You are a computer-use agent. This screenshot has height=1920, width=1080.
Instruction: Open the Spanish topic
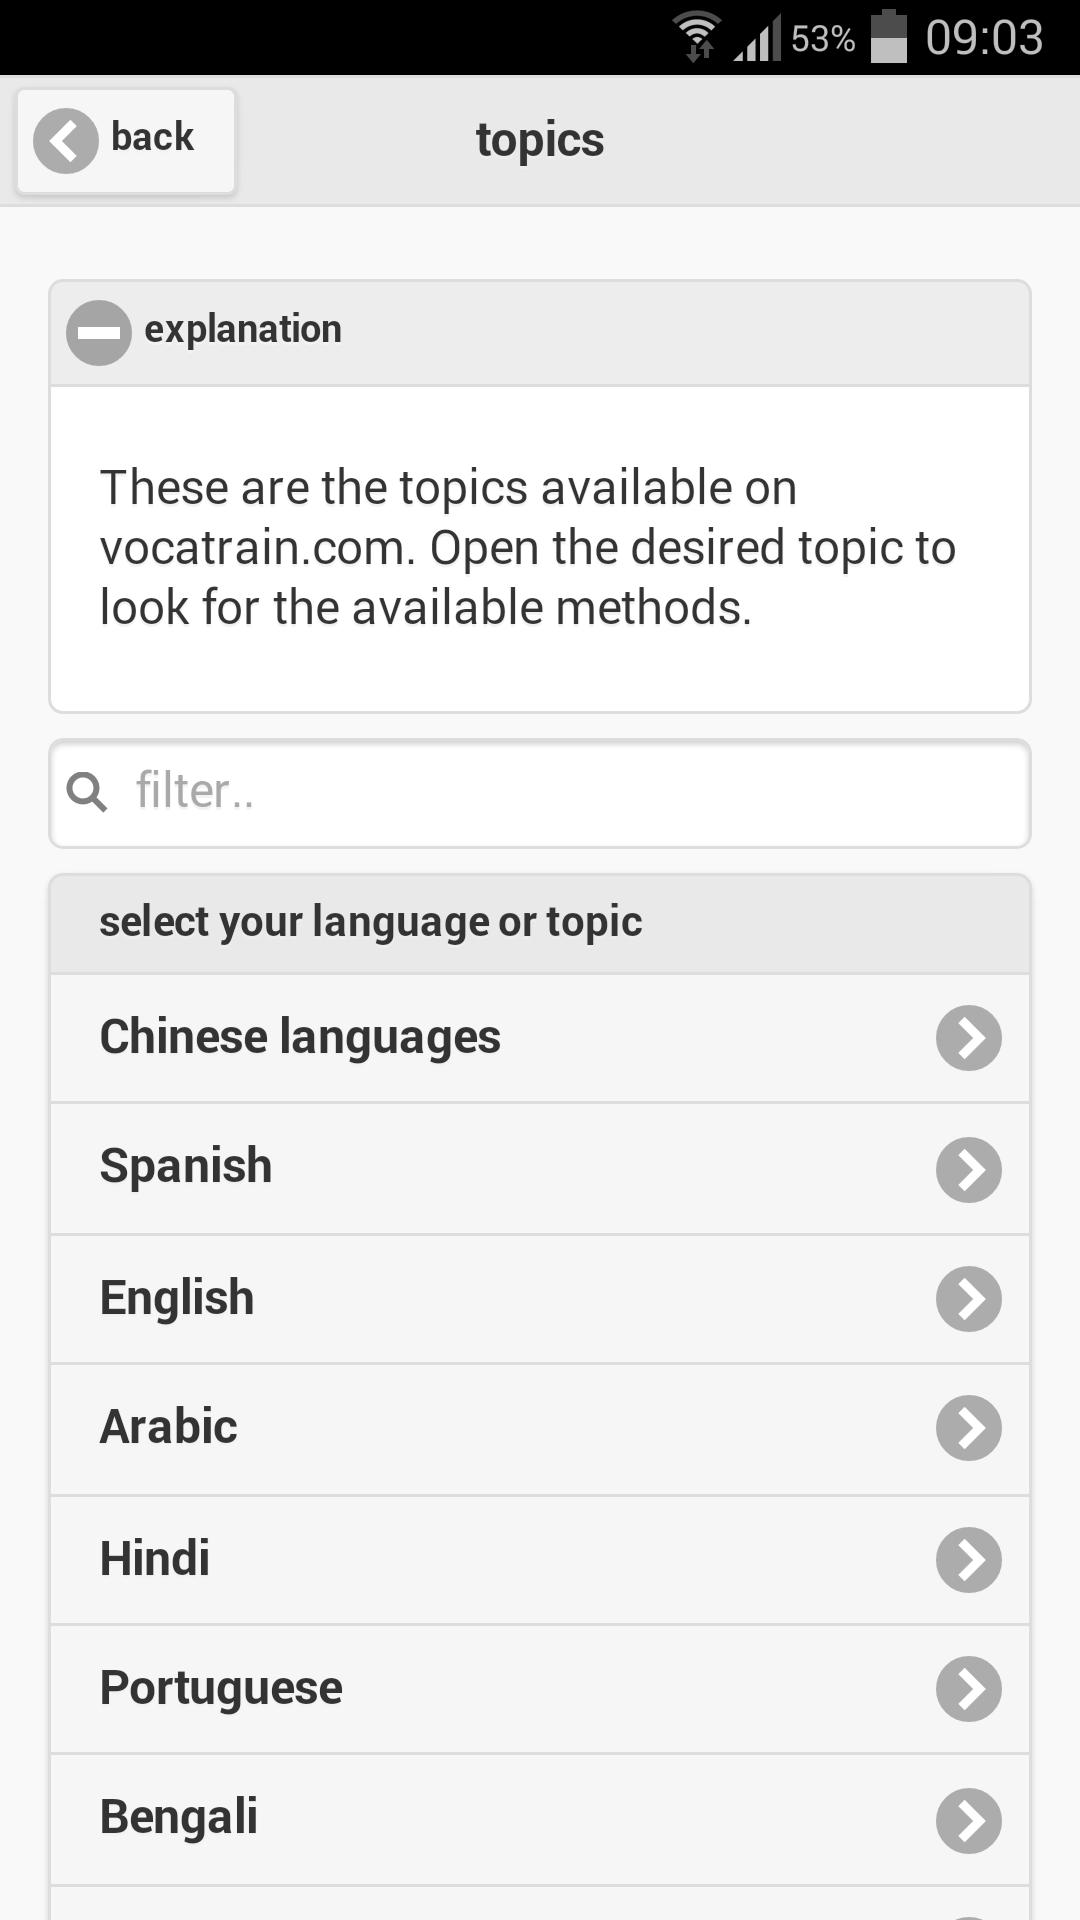tap(400, 1168)
